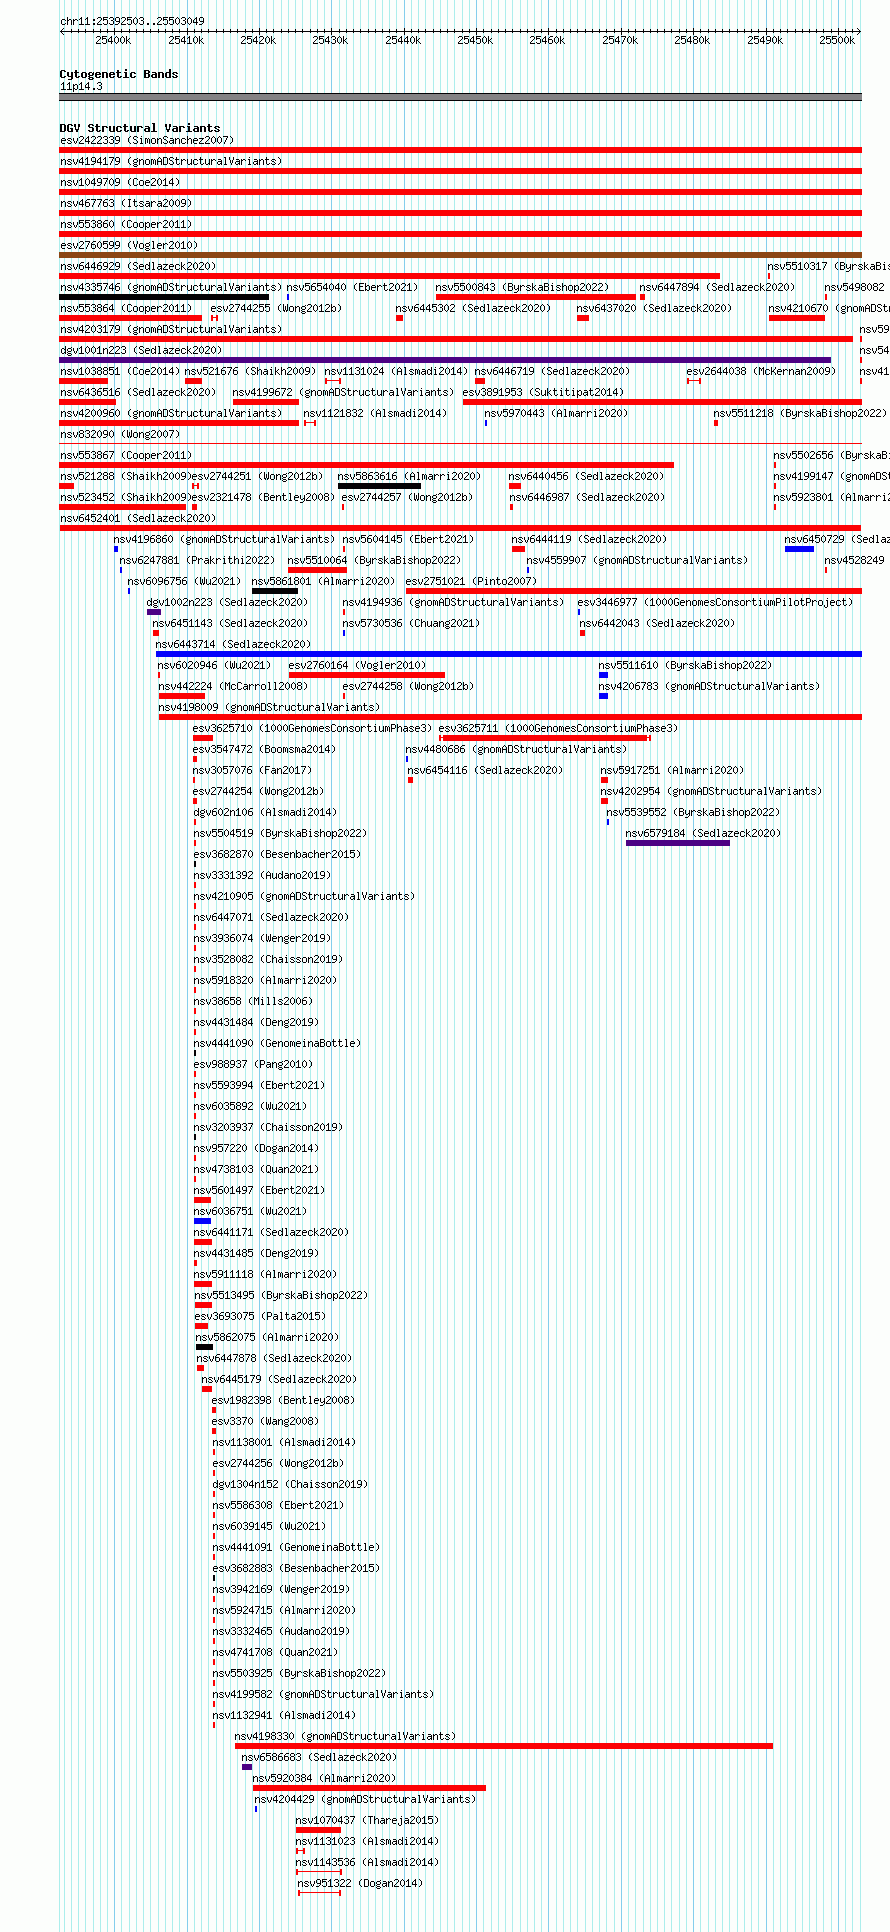Click the 11p14.3 band label
The height and width of the screenshot is (1932, 890).
click(81, 86)
